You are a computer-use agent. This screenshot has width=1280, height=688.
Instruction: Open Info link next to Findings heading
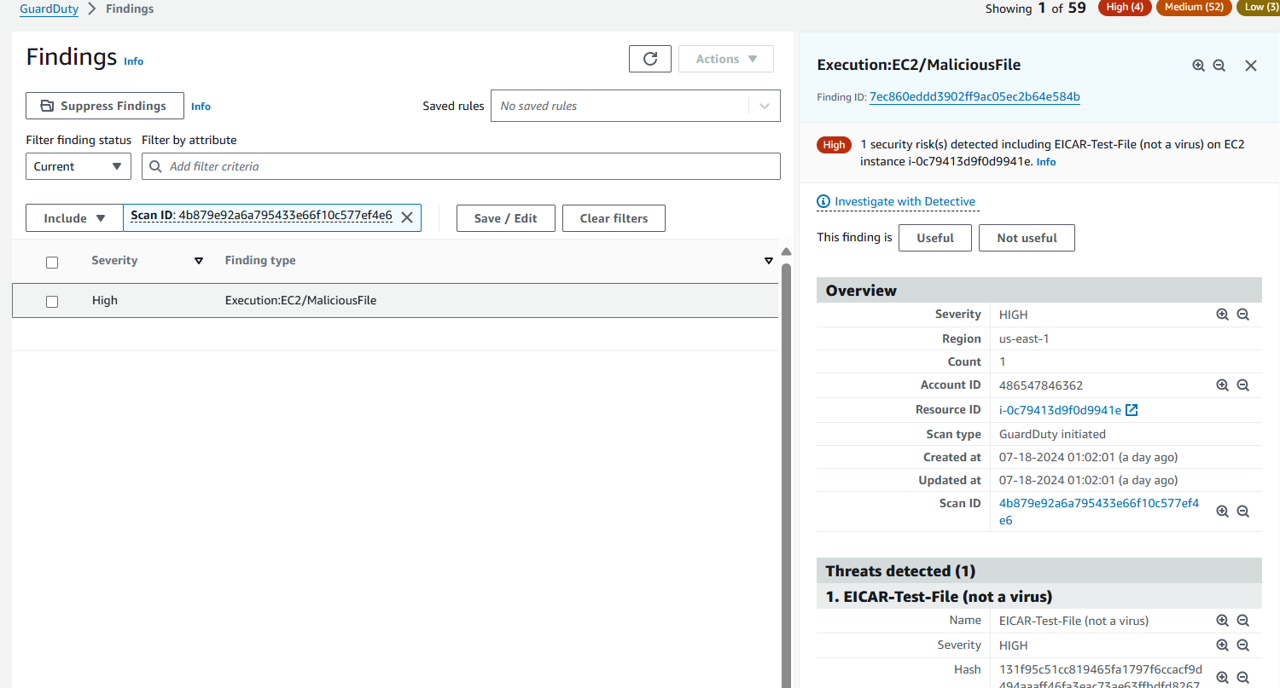point(133,61)
